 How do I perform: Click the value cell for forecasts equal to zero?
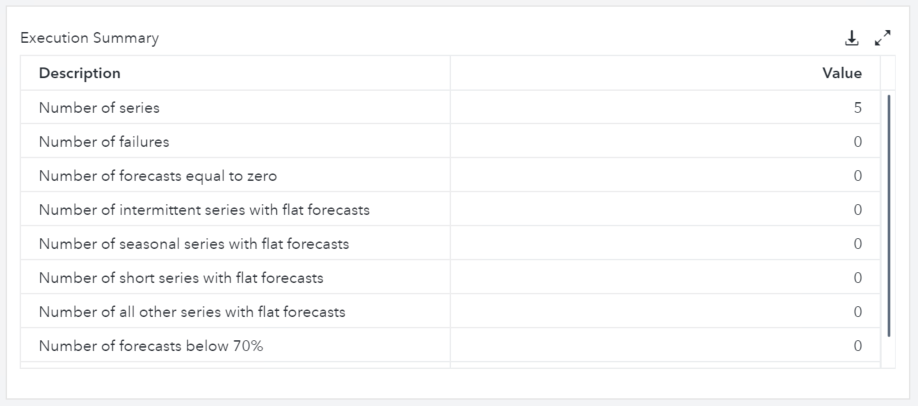point(857,176)
